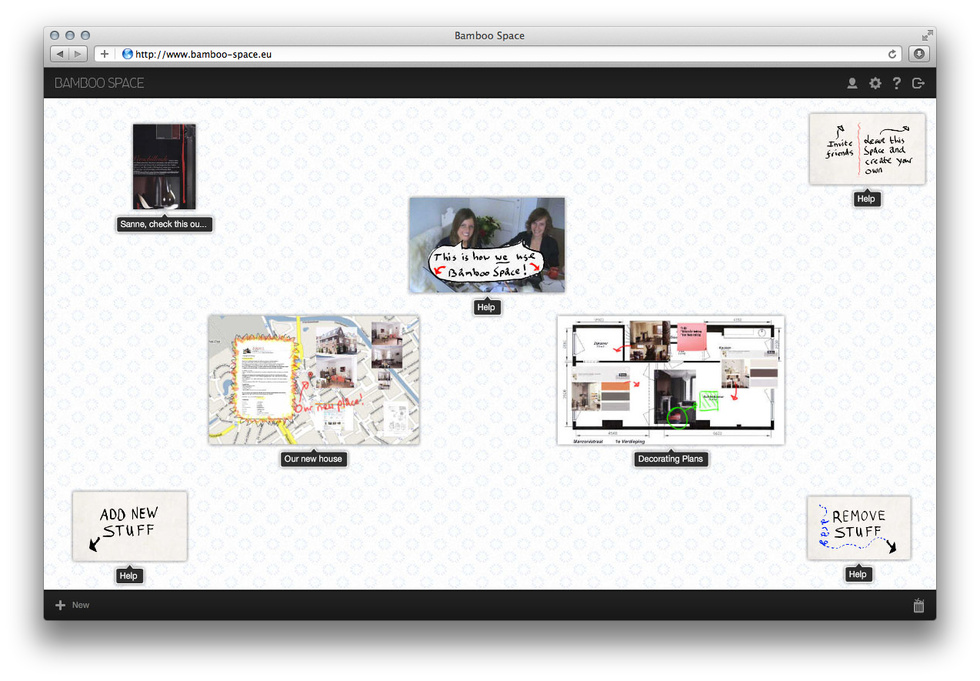Click the 'Sanne, check this ou...' label
This screenshot has height=681, width=980.
coord(164,224)
